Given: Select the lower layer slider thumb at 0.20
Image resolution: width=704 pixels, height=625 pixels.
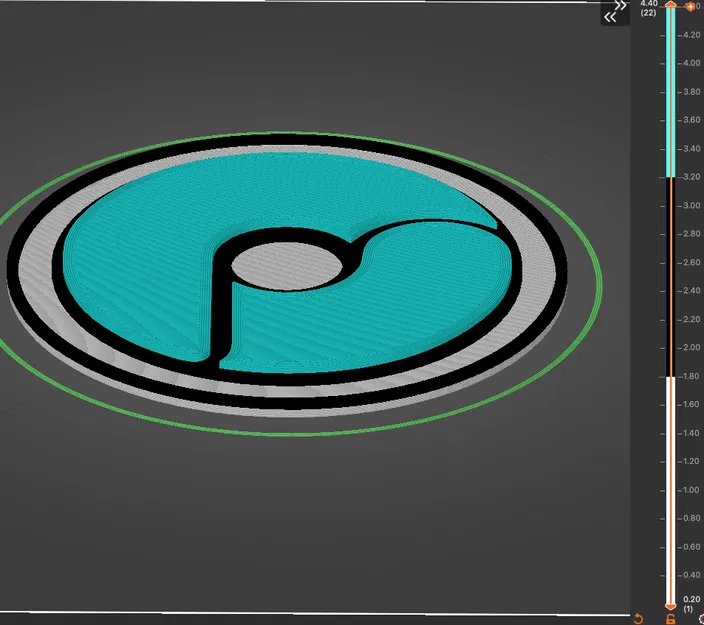Looking at the screenshot, I should point(670,607).
